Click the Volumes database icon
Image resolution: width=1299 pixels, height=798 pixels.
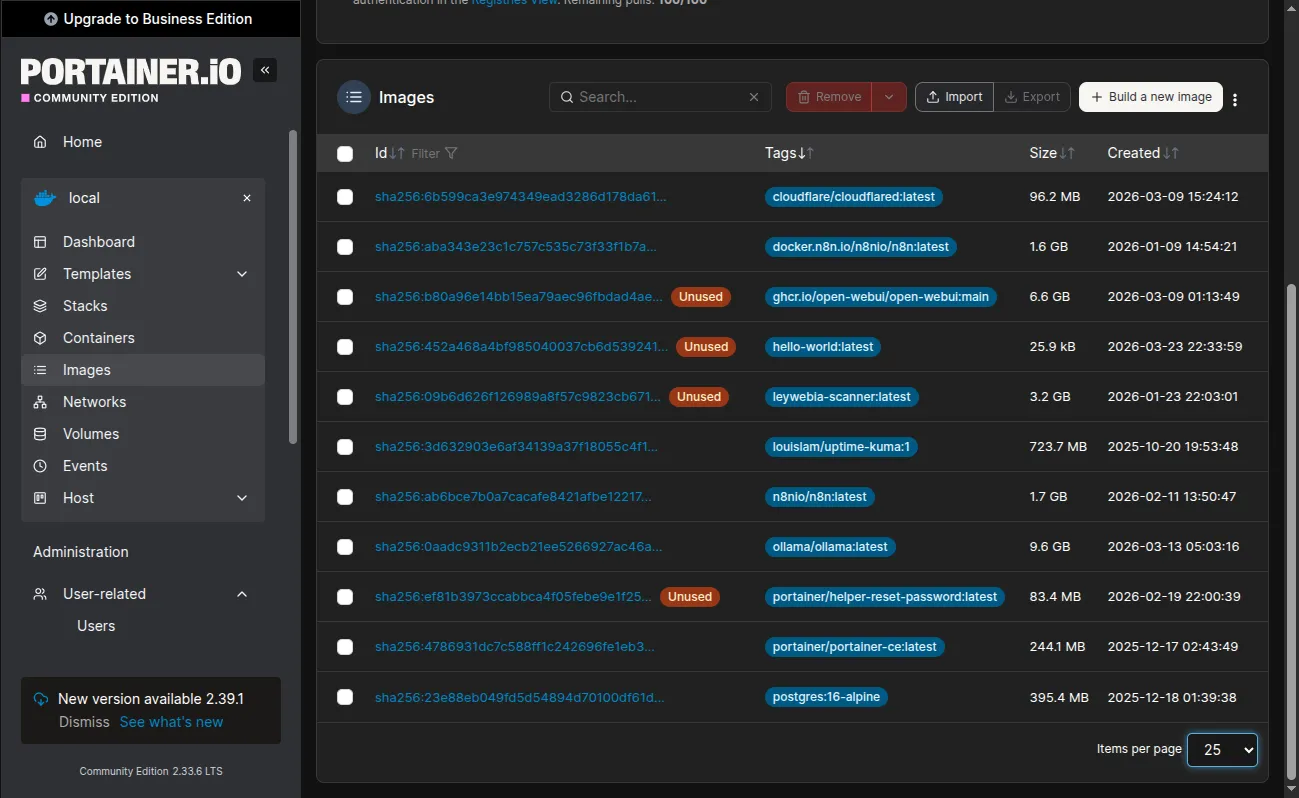(x=40, y=434)
